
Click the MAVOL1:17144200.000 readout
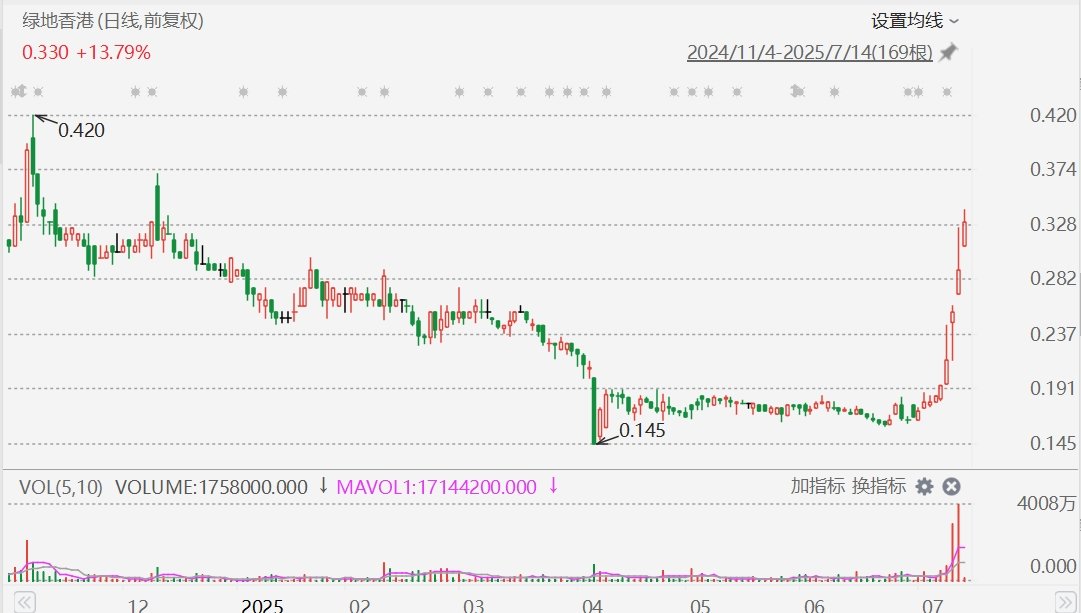click(x=436, y=487)
